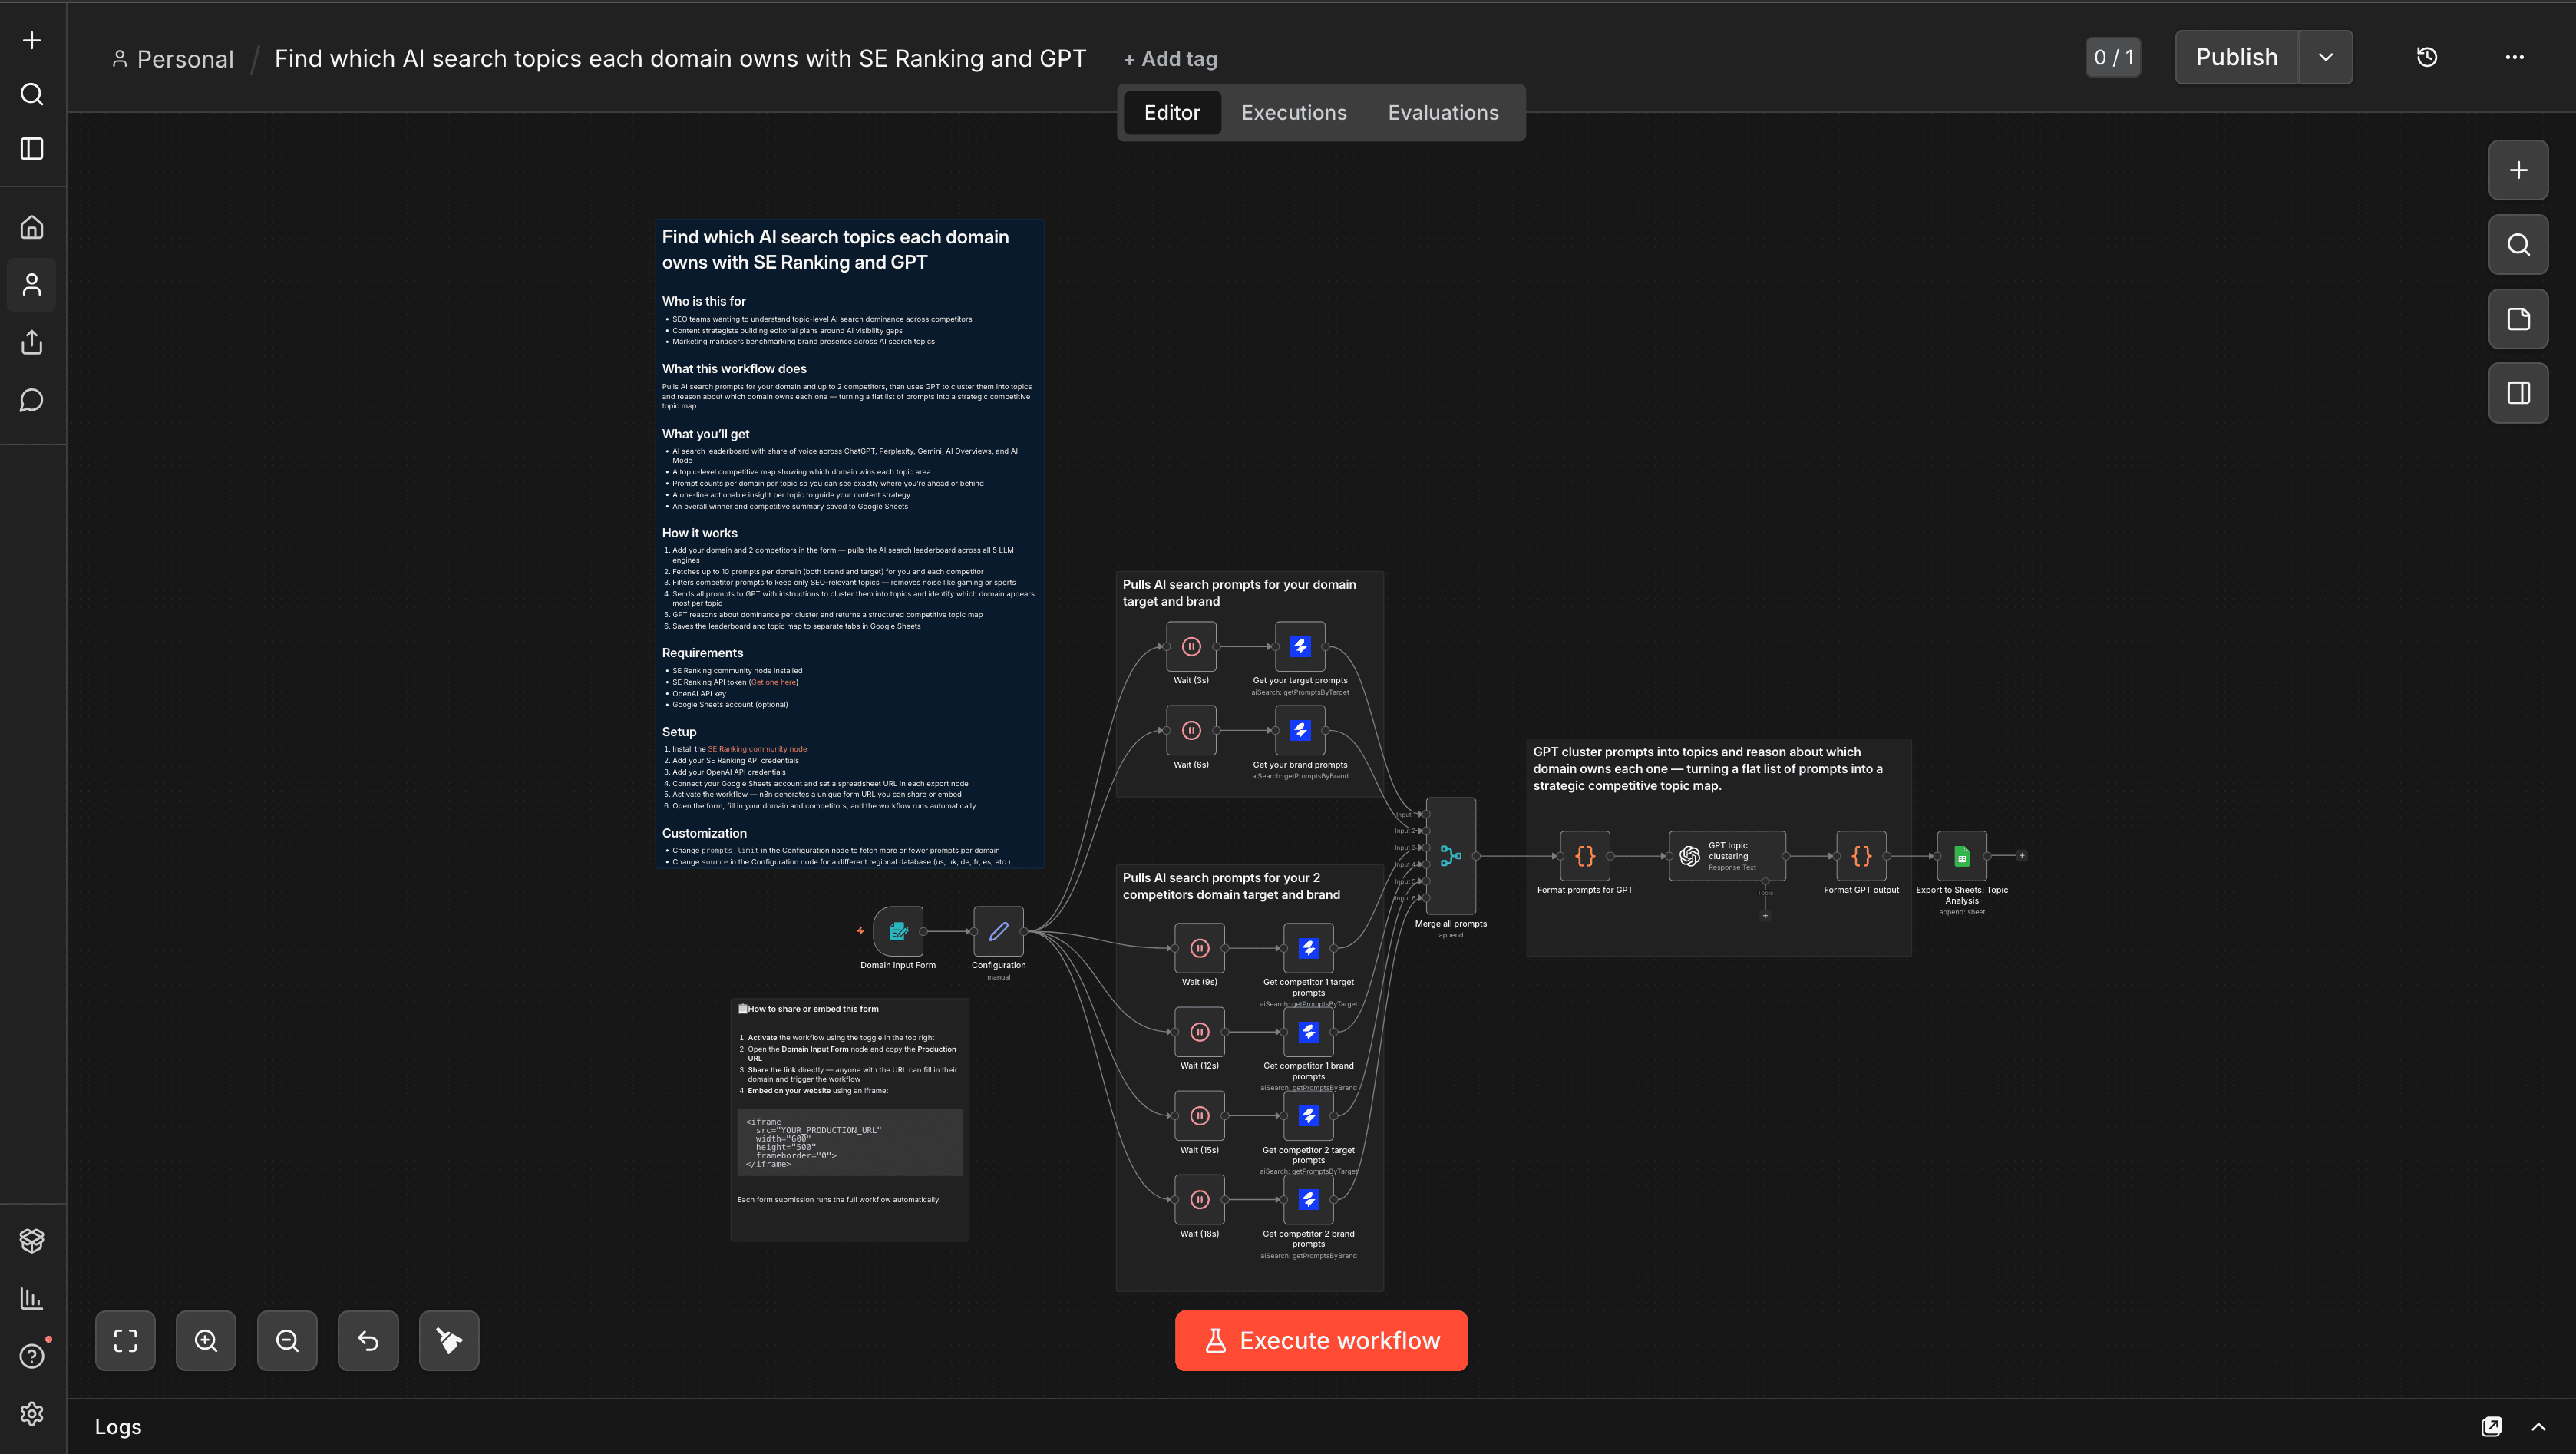Open search icon in left sidebar

click(32, 94)
